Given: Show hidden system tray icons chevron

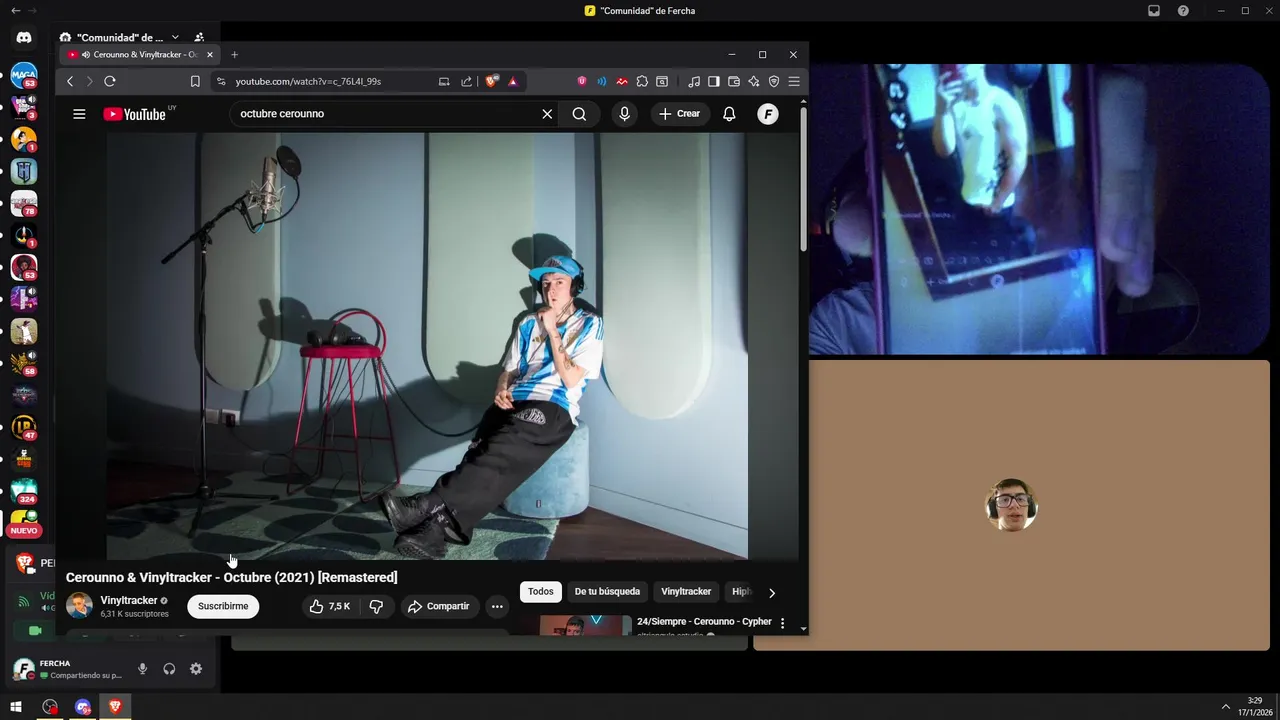Looking at the screenshot, I should pyautogui.click(x=1226, y=707).
